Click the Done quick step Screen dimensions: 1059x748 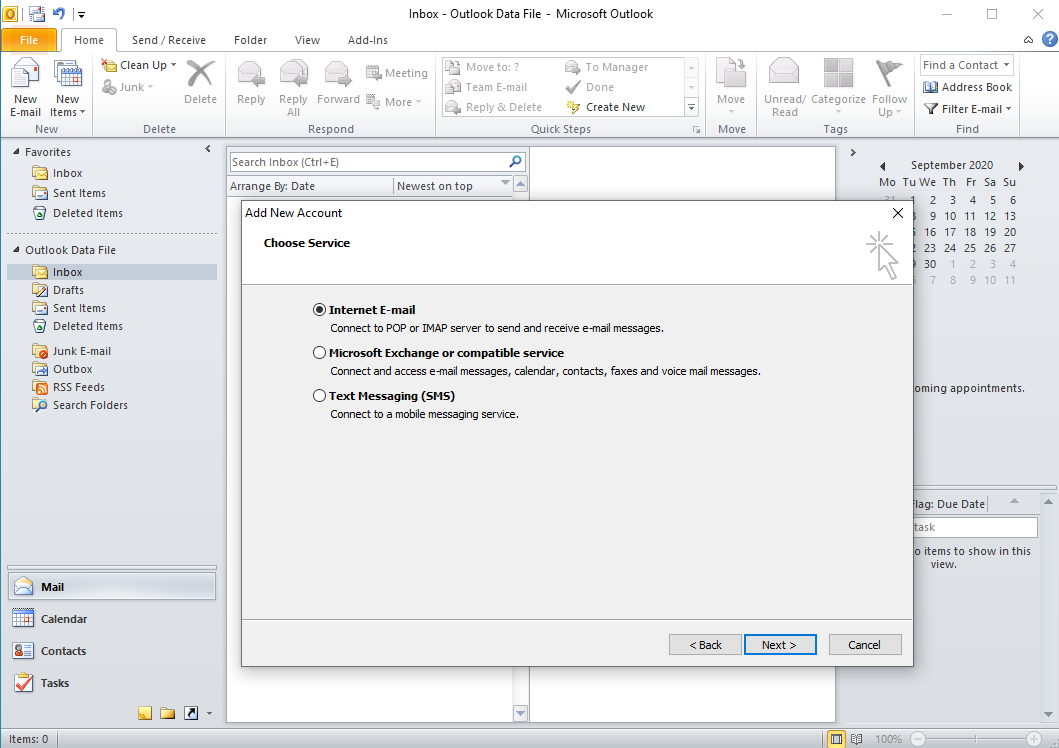coord(590,87)
